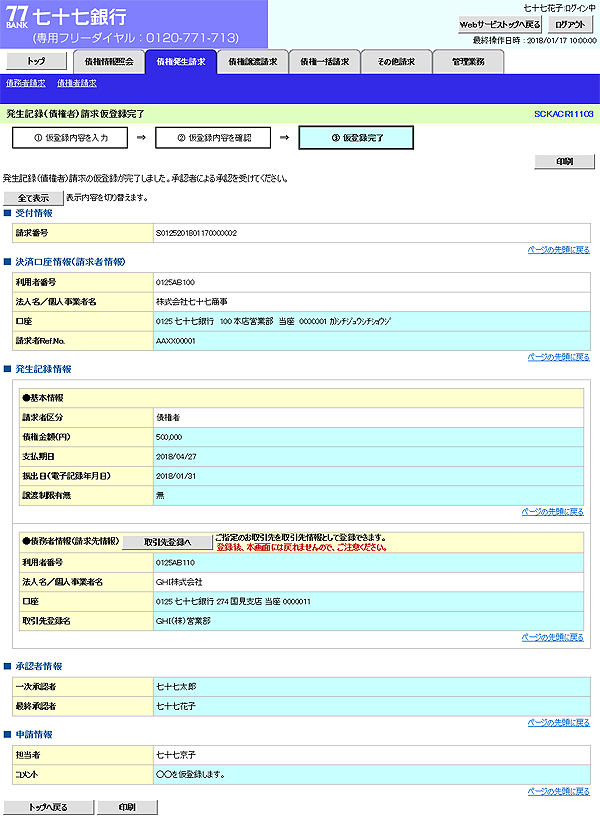The height and width of the screenshot is (823, 600).
Task: Click ページの先頭に戻る under 債務者情報
Action: click(x=553, y=637)
